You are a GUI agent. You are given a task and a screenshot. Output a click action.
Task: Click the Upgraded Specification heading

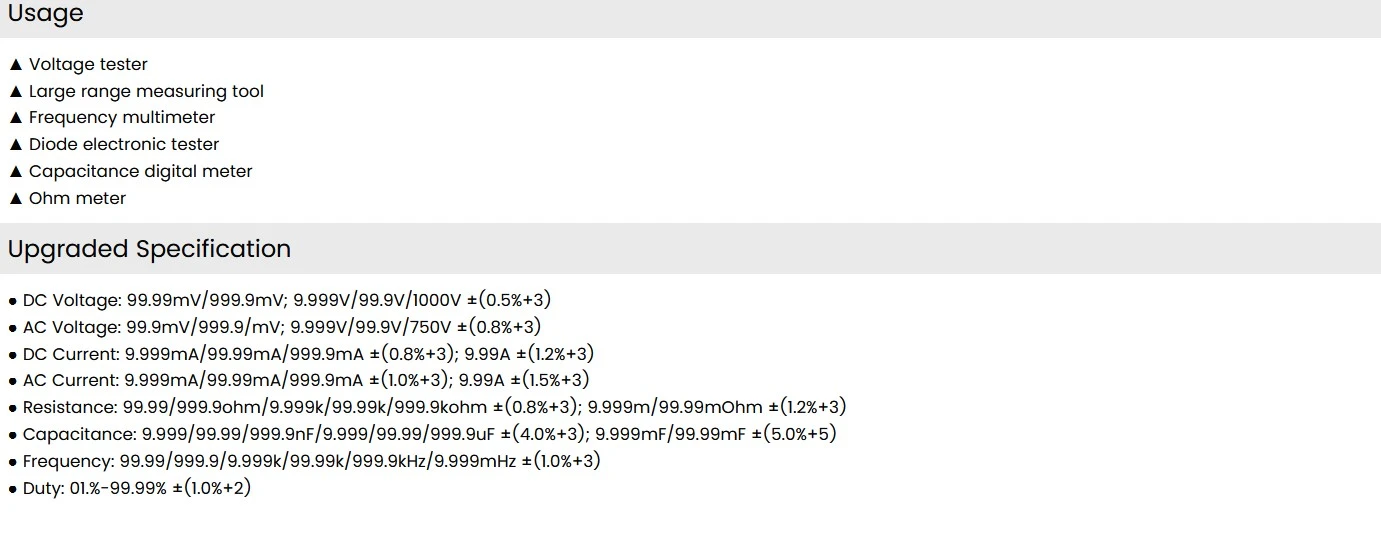click(x=149, y=249)
